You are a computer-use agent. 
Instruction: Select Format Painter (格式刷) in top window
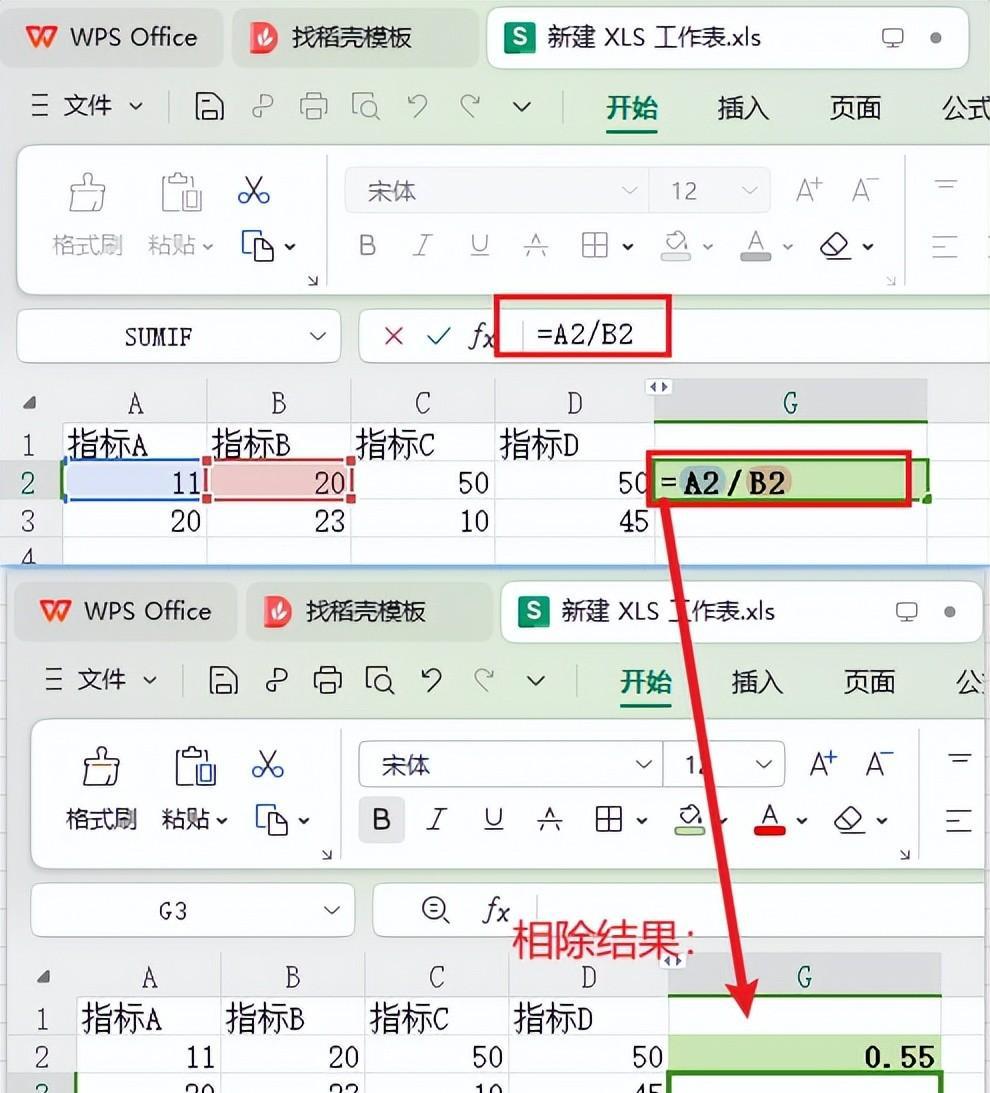87,214
